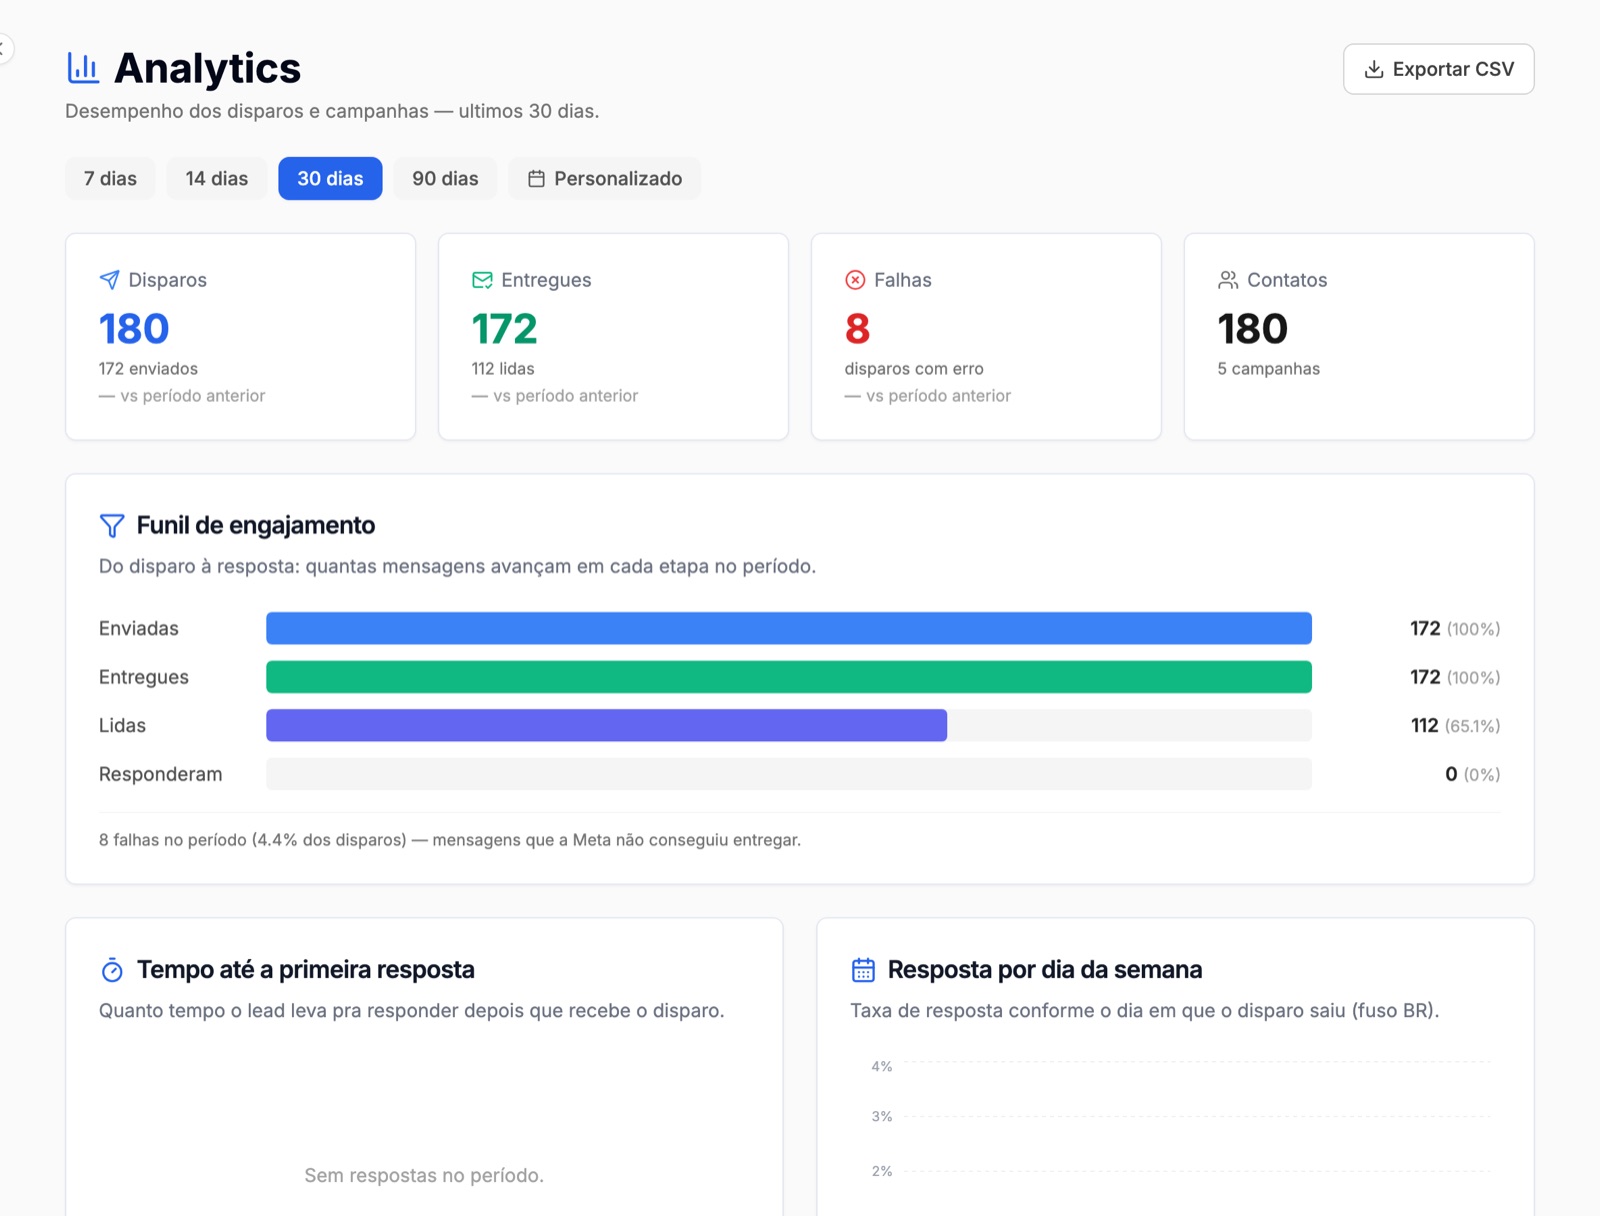Open the Personalizado date range

click(605, 179)
